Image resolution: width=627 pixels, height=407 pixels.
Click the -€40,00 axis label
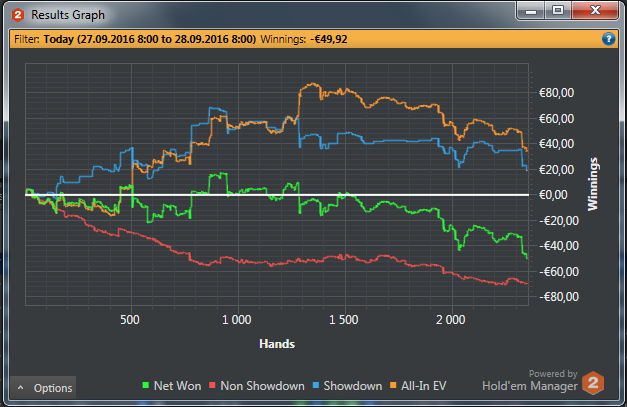559,245
